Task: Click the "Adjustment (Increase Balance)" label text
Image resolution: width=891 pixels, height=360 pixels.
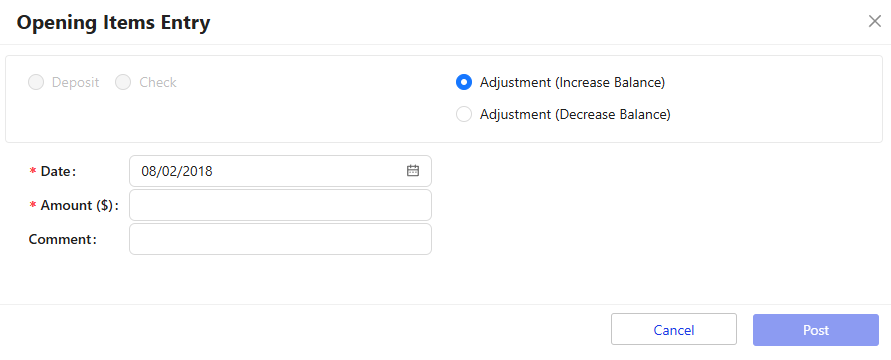Action: point(572,82)
